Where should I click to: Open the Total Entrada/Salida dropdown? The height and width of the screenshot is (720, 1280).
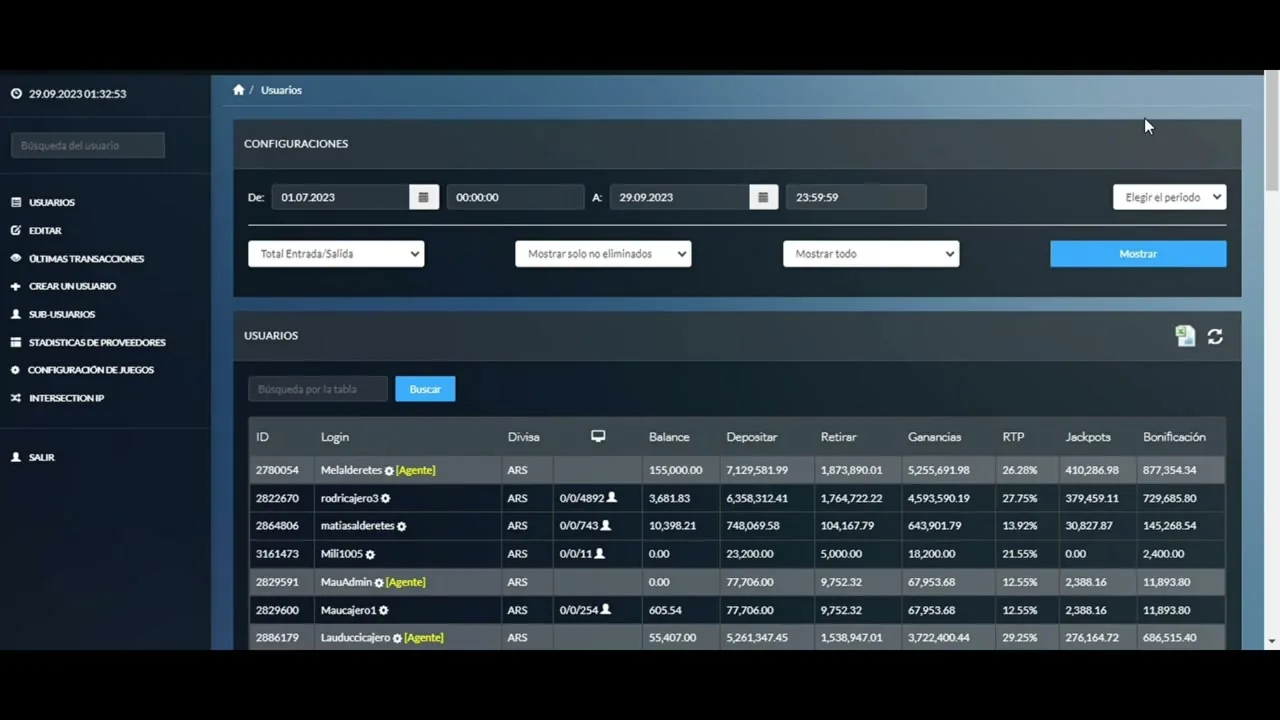[x=336, y=254]
